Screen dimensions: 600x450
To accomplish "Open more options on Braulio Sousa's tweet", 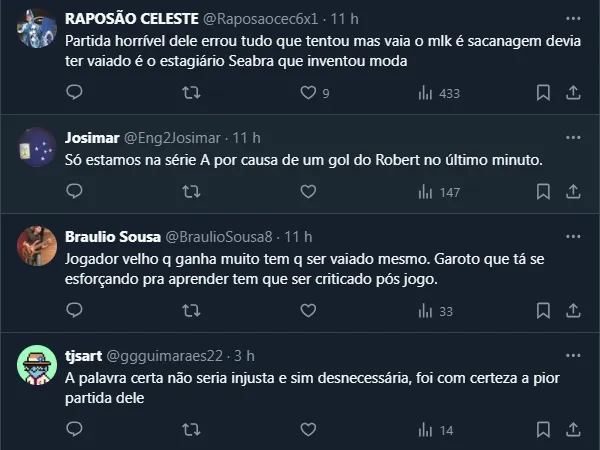I will click(572, 236).
